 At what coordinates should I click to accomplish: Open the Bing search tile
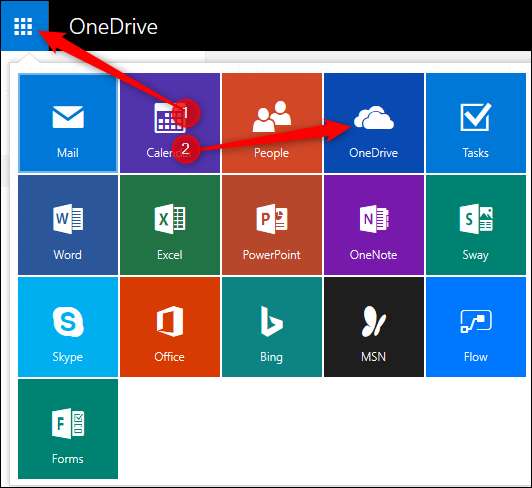tap(272, 327)
